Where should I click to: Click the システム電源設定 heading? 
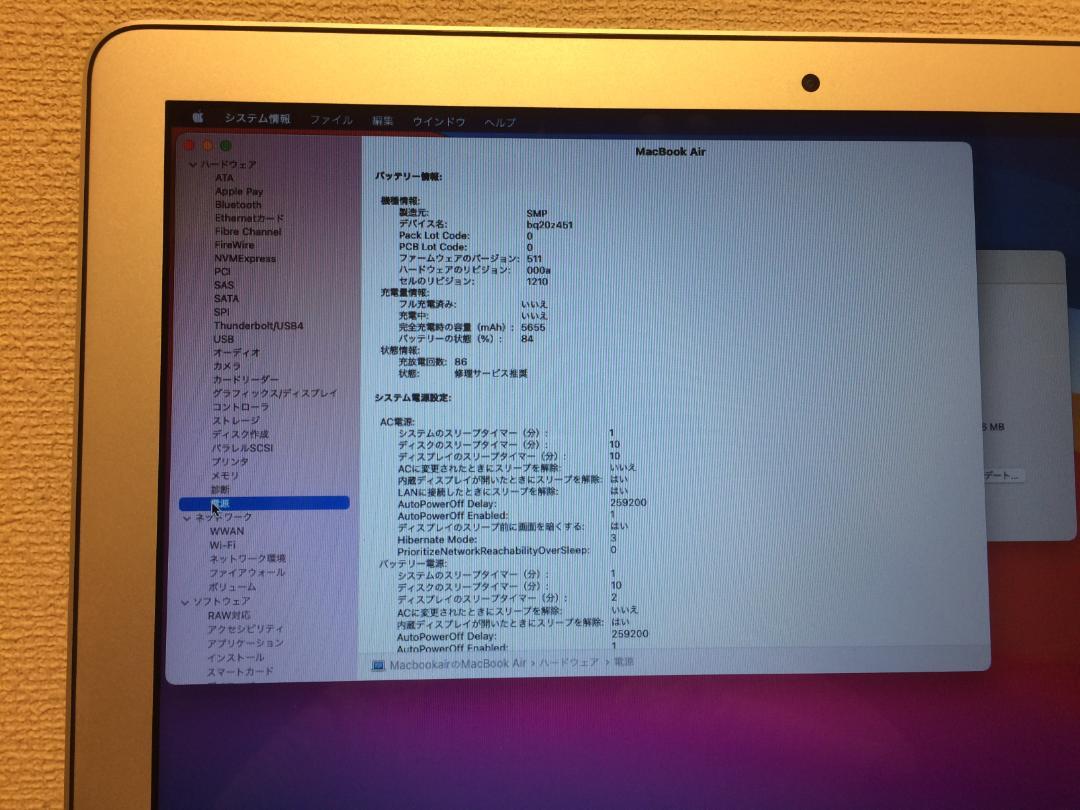(413, 398)
